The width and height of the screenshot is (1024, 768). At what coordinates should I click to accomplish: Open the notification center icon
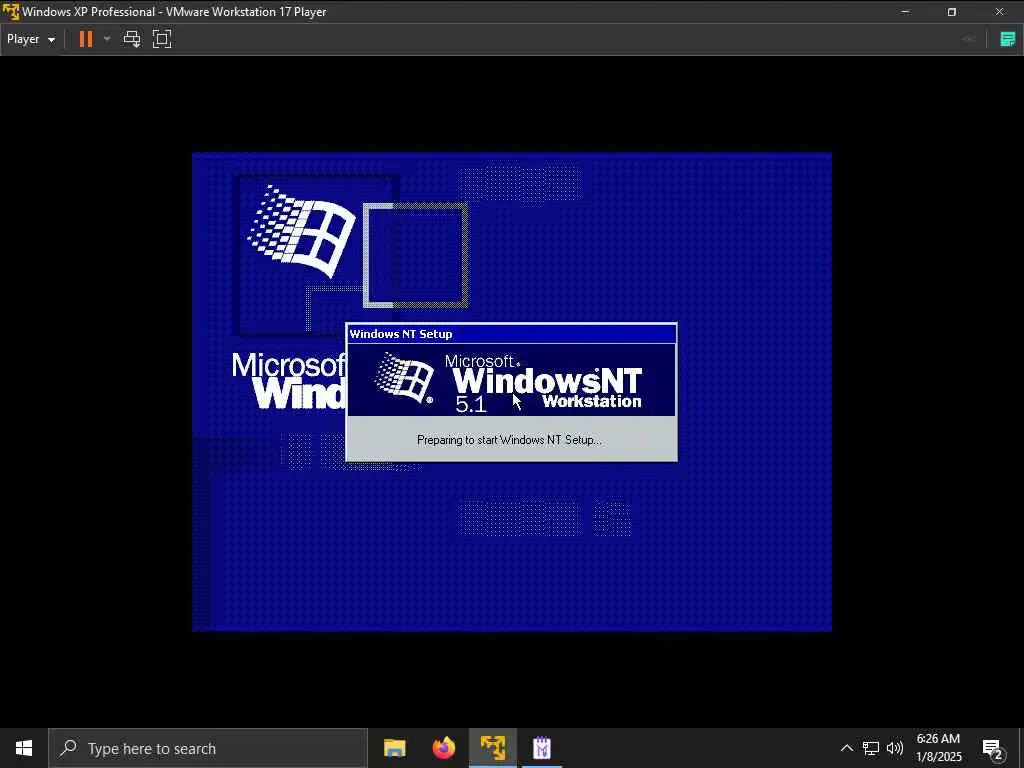pyautogui.click(x=993, y=748)
